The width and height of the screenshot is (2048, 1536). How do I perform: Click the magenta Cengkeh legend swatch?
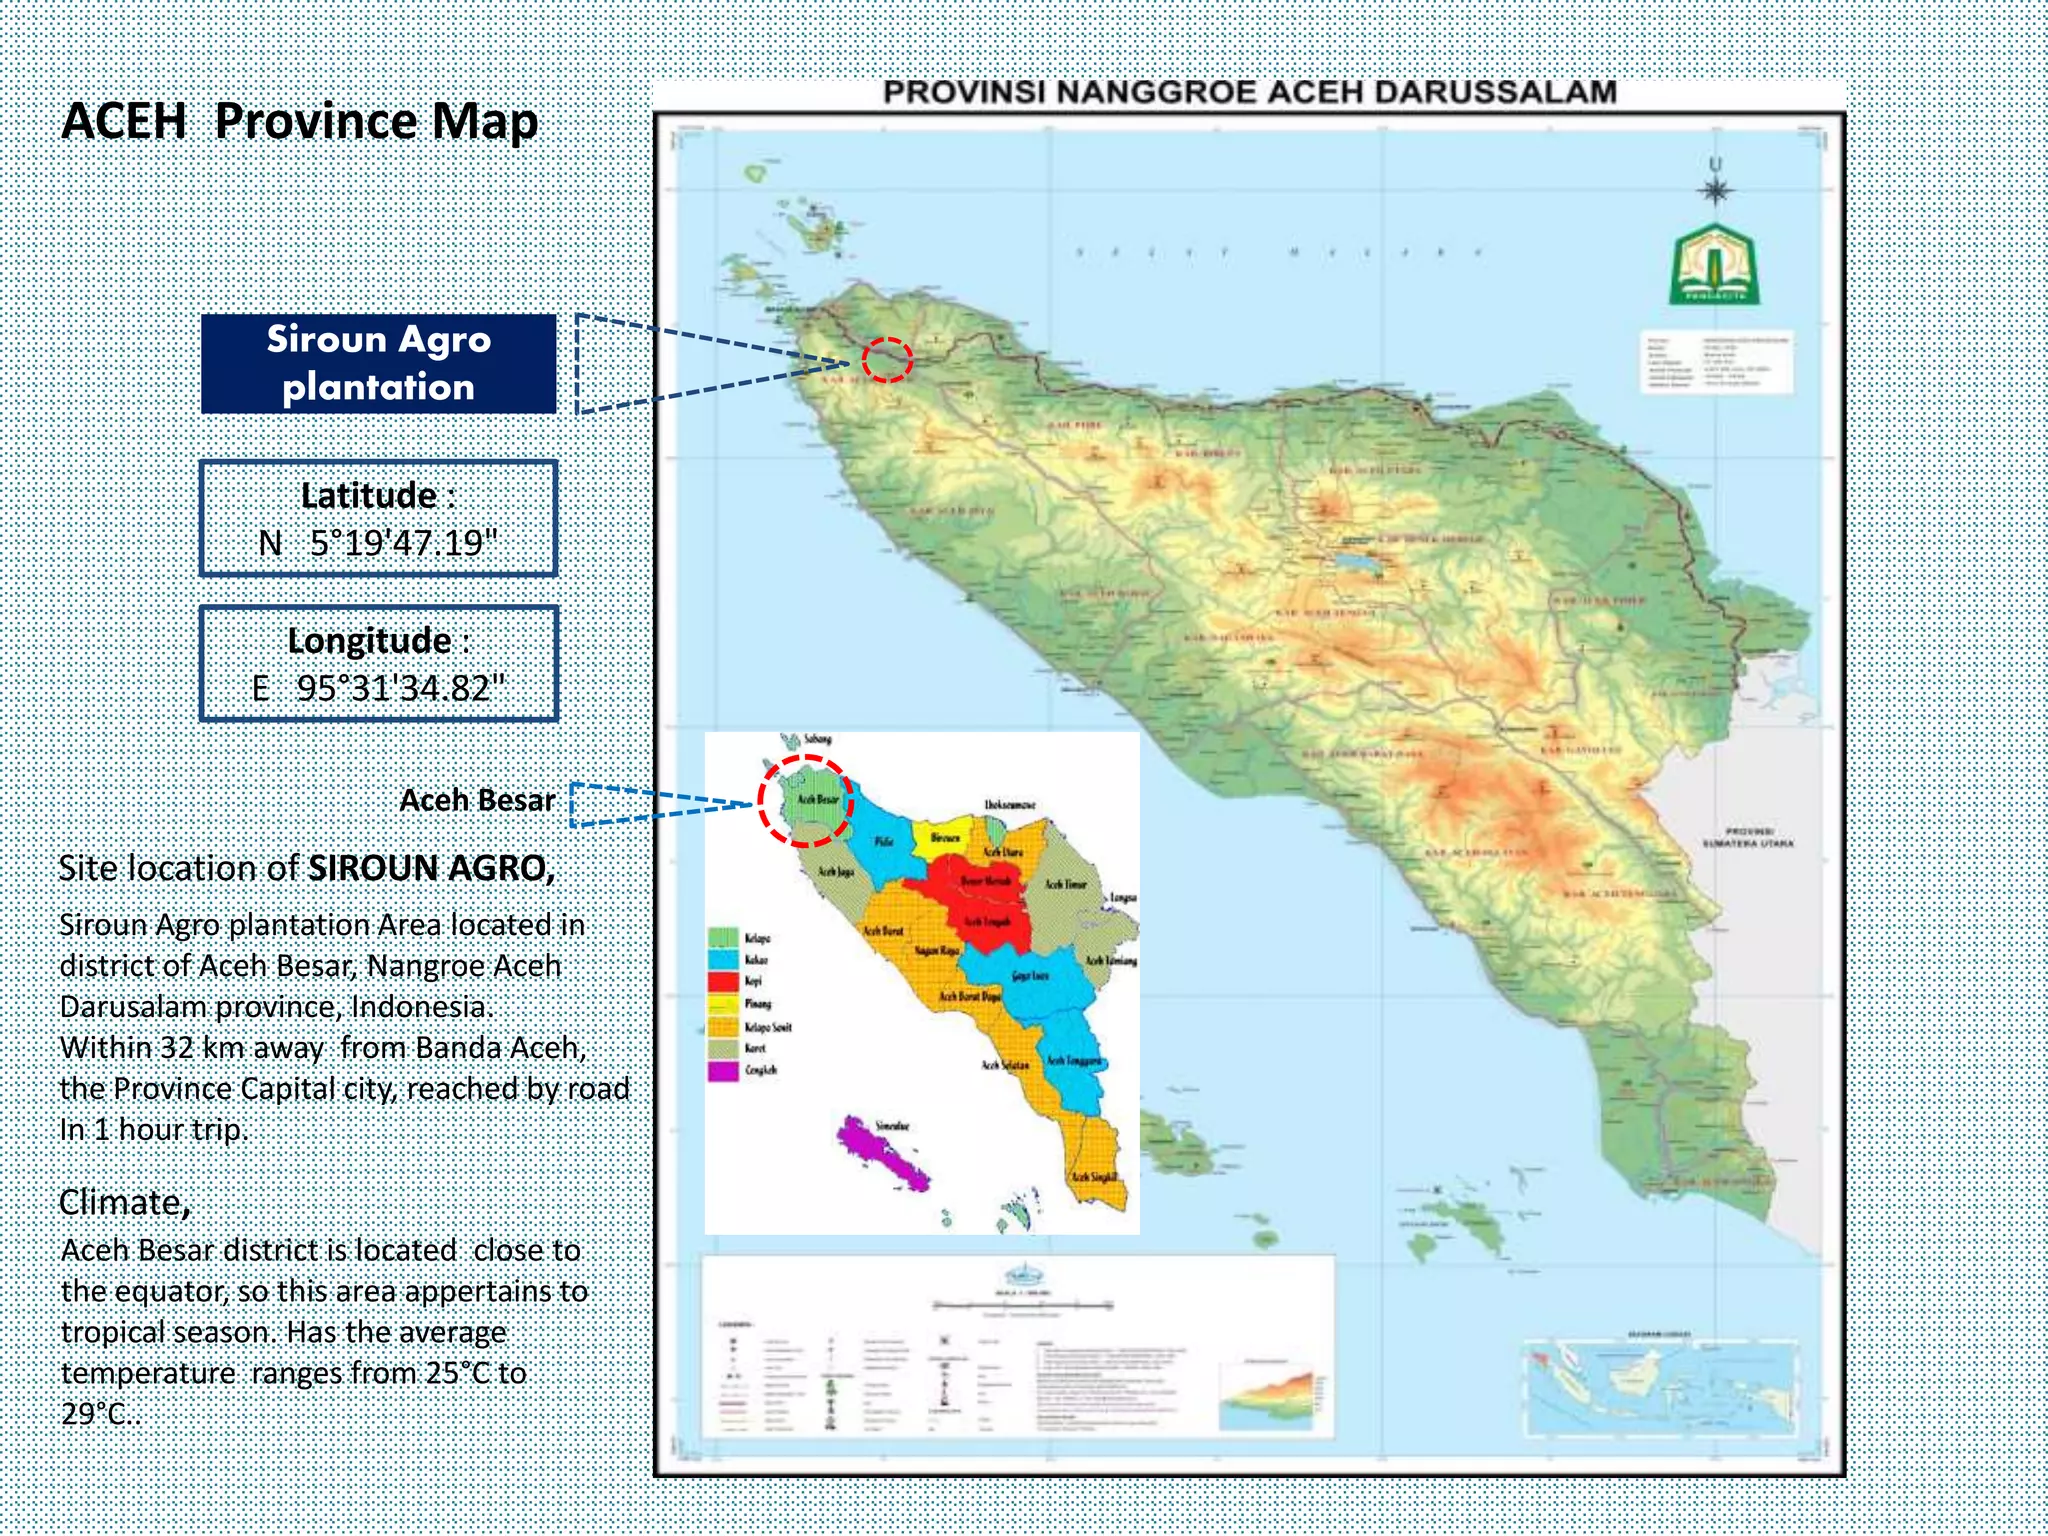(x=723, y=1070)
